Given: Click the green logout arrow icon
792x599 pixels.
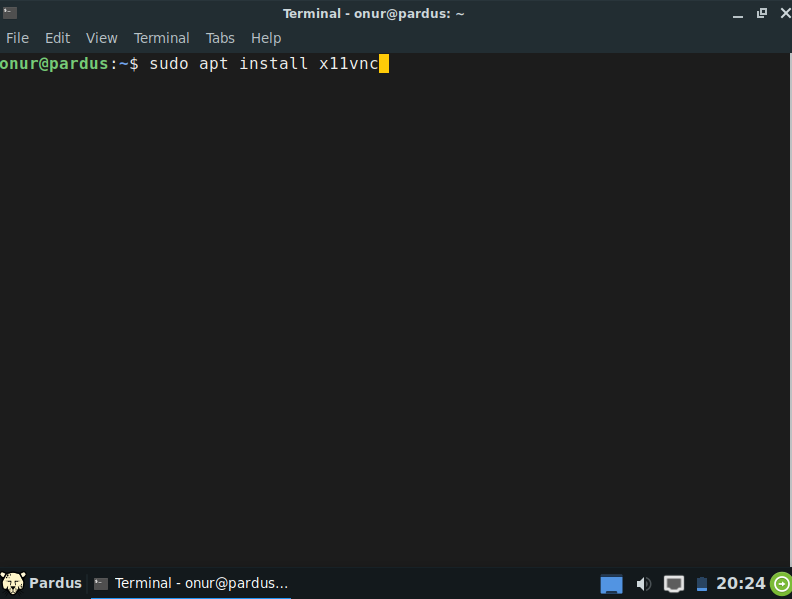Looking at the screenshot, I should [780, 584].
